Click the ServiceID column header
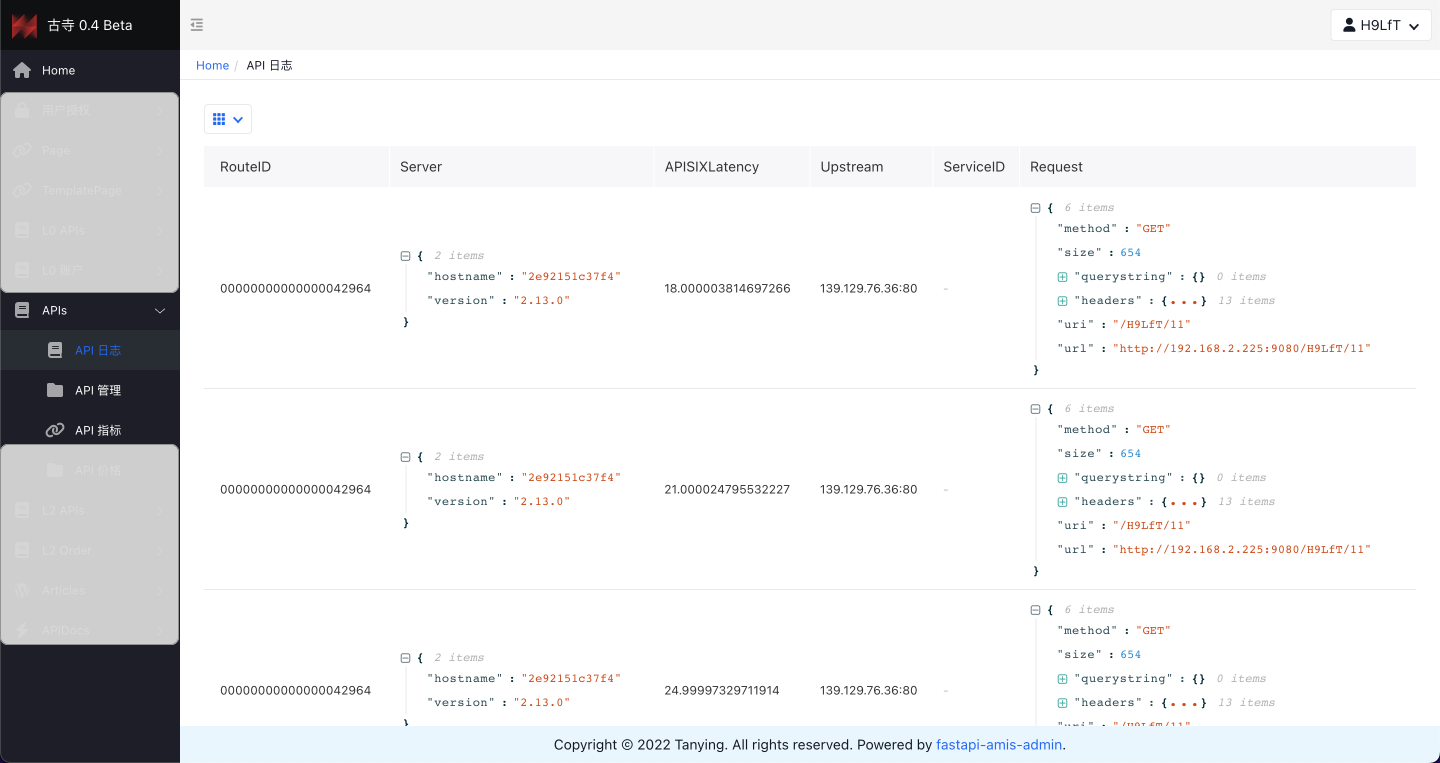 (974, 167)
